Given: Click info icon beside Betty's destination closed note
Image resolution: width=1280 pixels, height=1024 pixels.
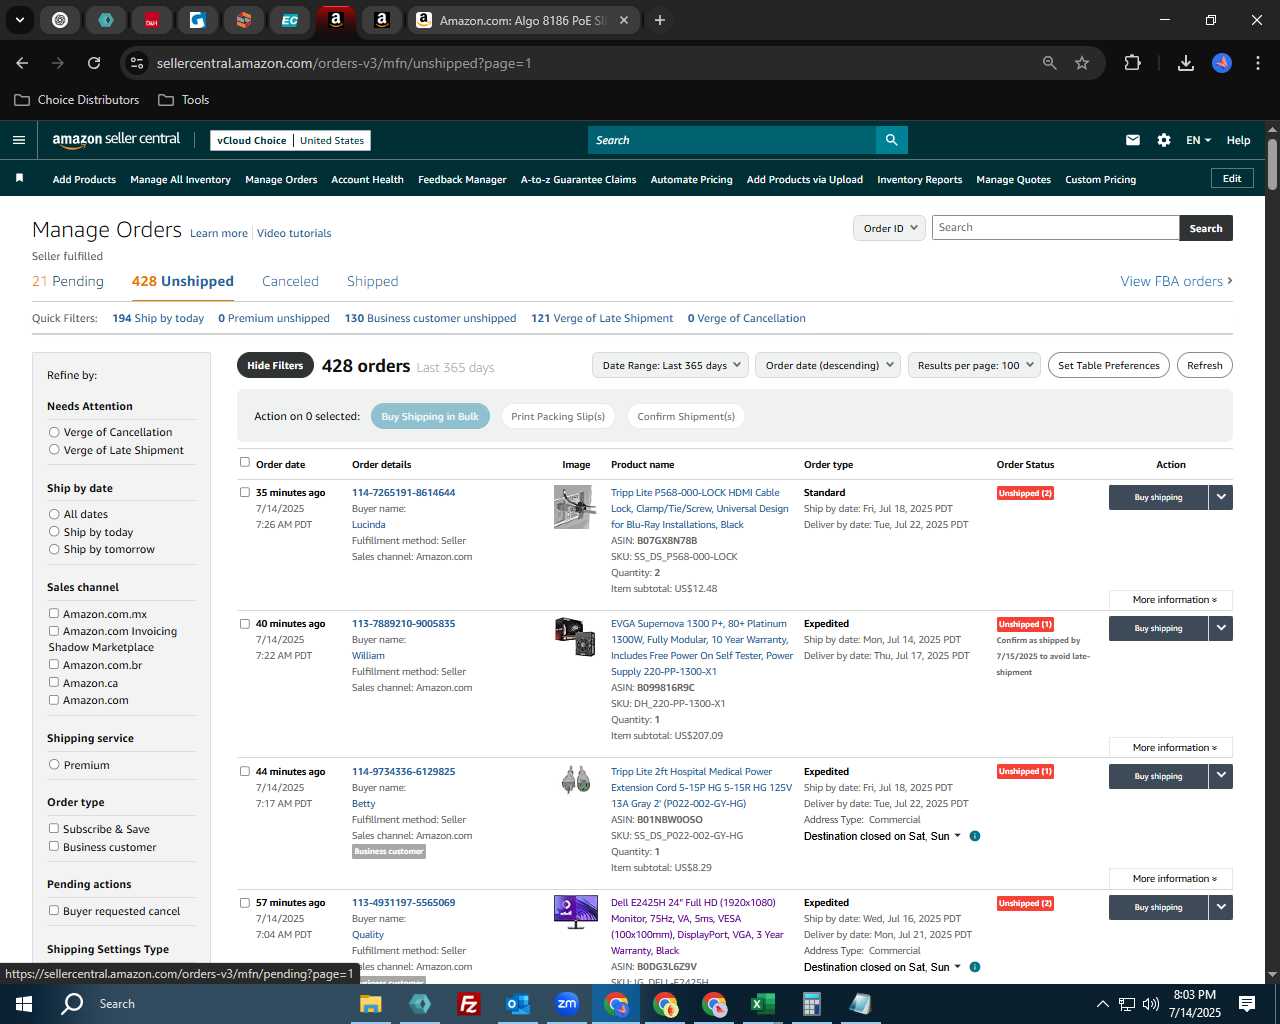Looking at the screenshot, I should [x=975, y=836].
